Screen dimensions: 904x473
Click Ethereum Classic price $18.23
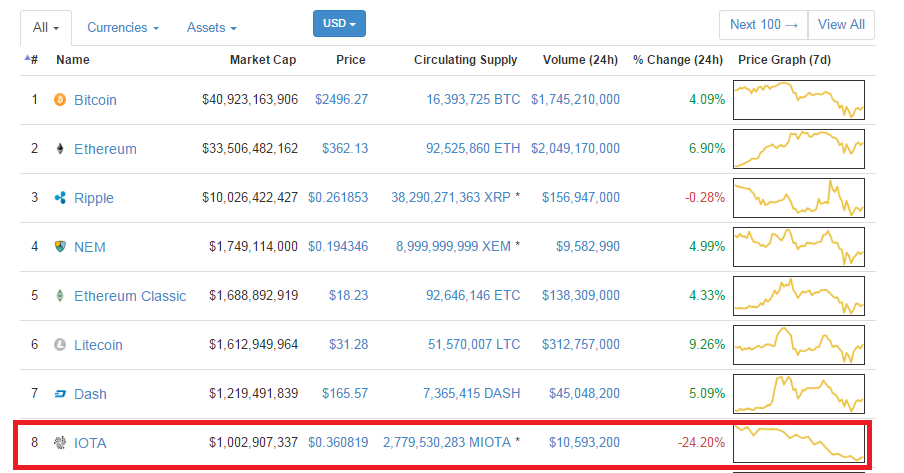tap(348, 295)
